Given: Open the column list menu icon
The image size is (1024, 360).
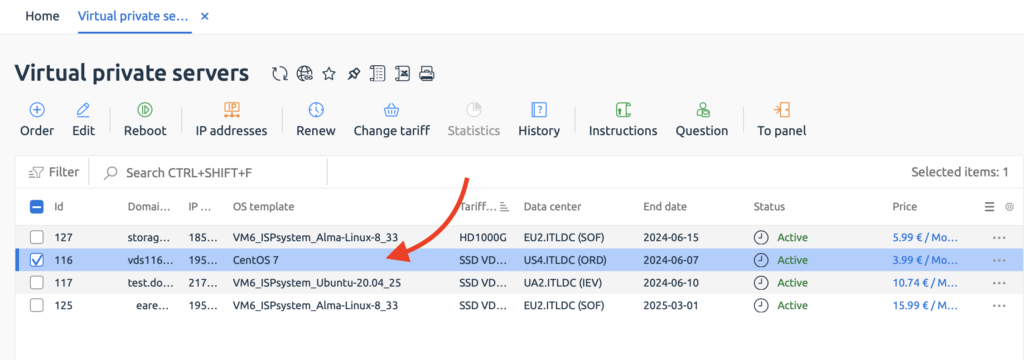Looking at the screenshot, I should tap(989, 206).
